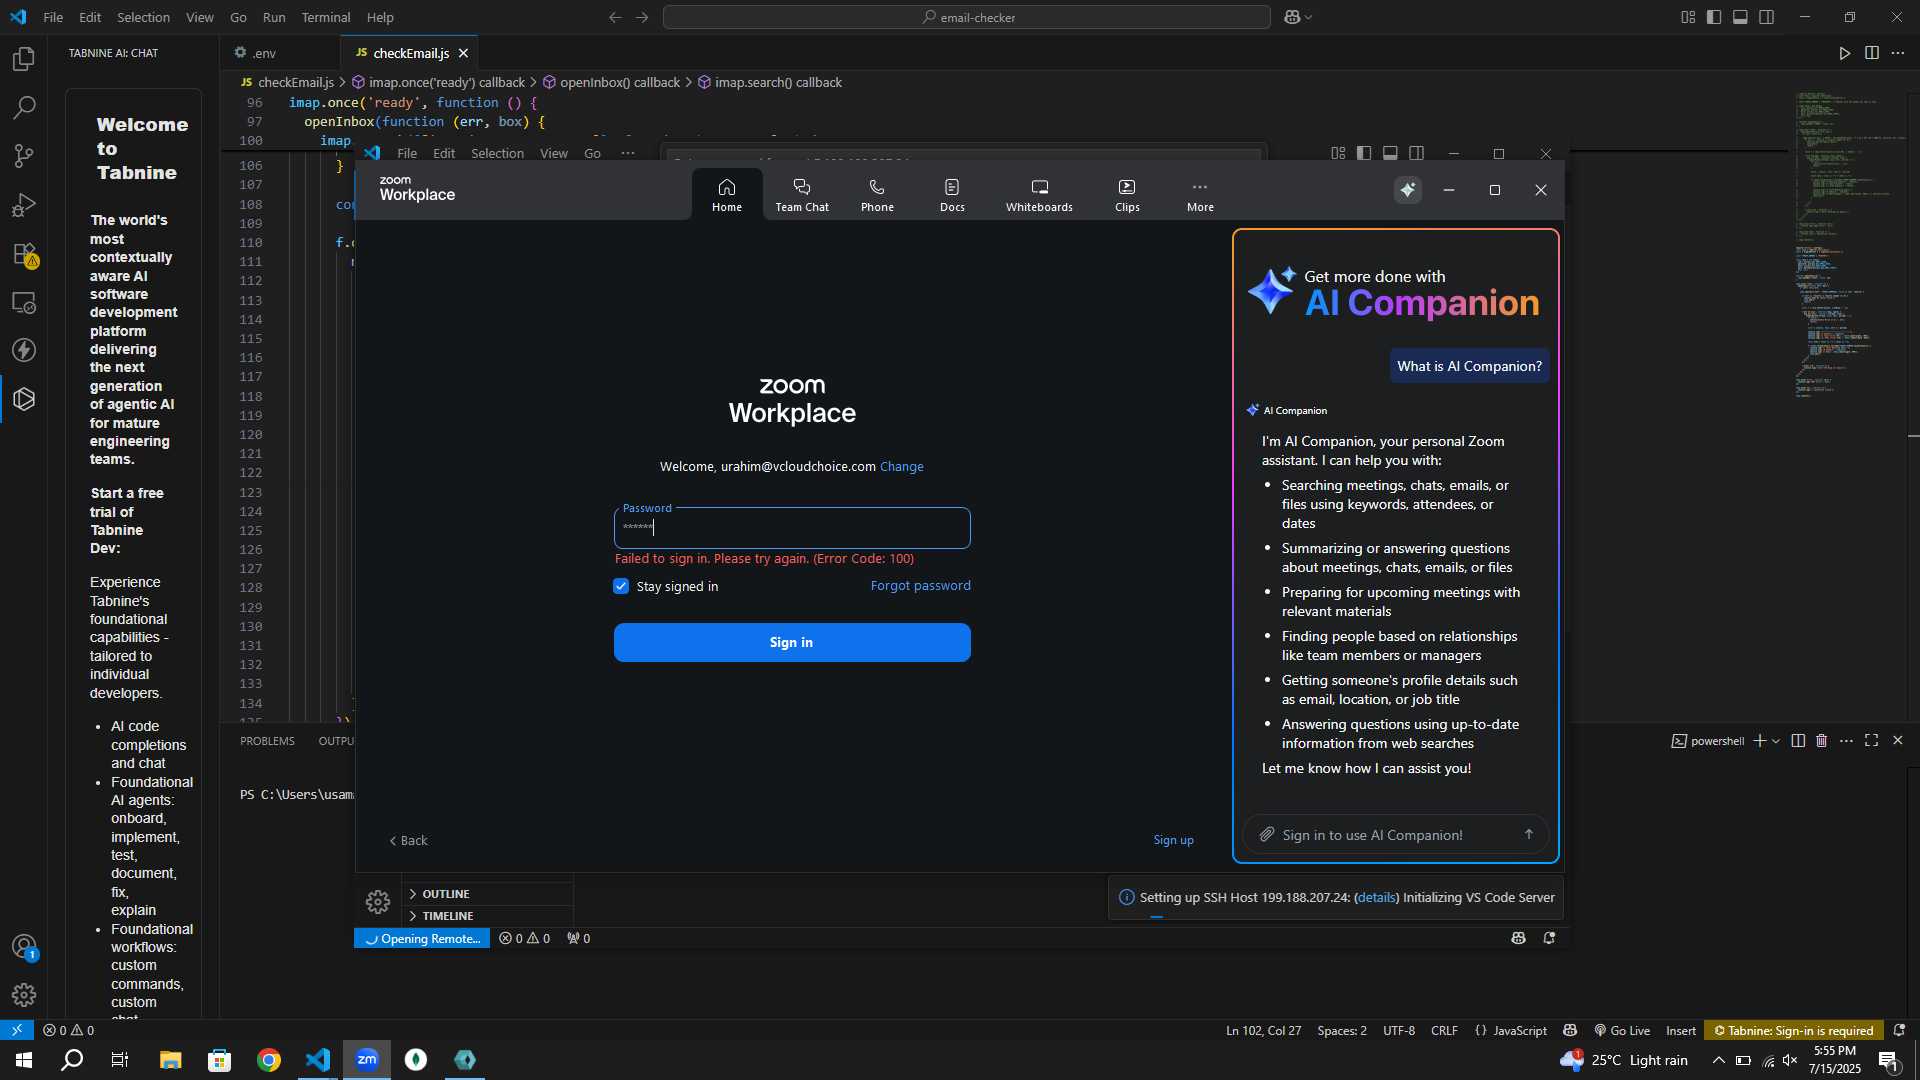The image size is (1920, 1080).
Task: Open Windows Start menu
Action: [24, 1060]
